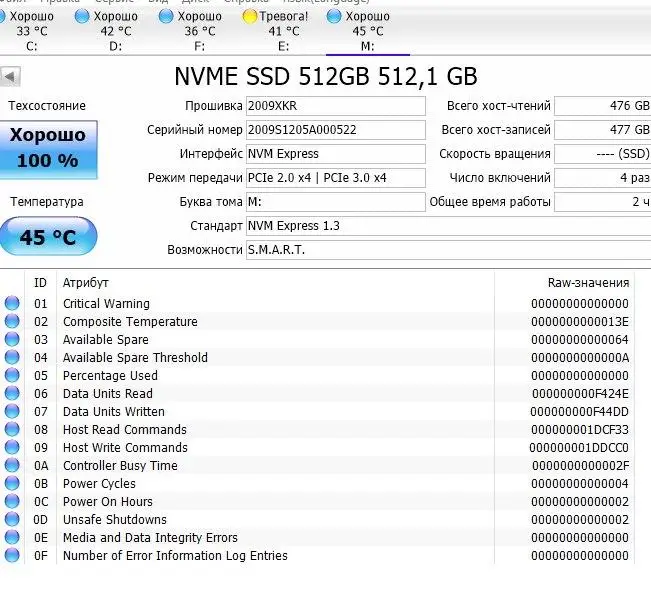This screenshot has height=601, width=651.
Task: Click the yellow status icon of drive E:
Action: coord(250,17)
